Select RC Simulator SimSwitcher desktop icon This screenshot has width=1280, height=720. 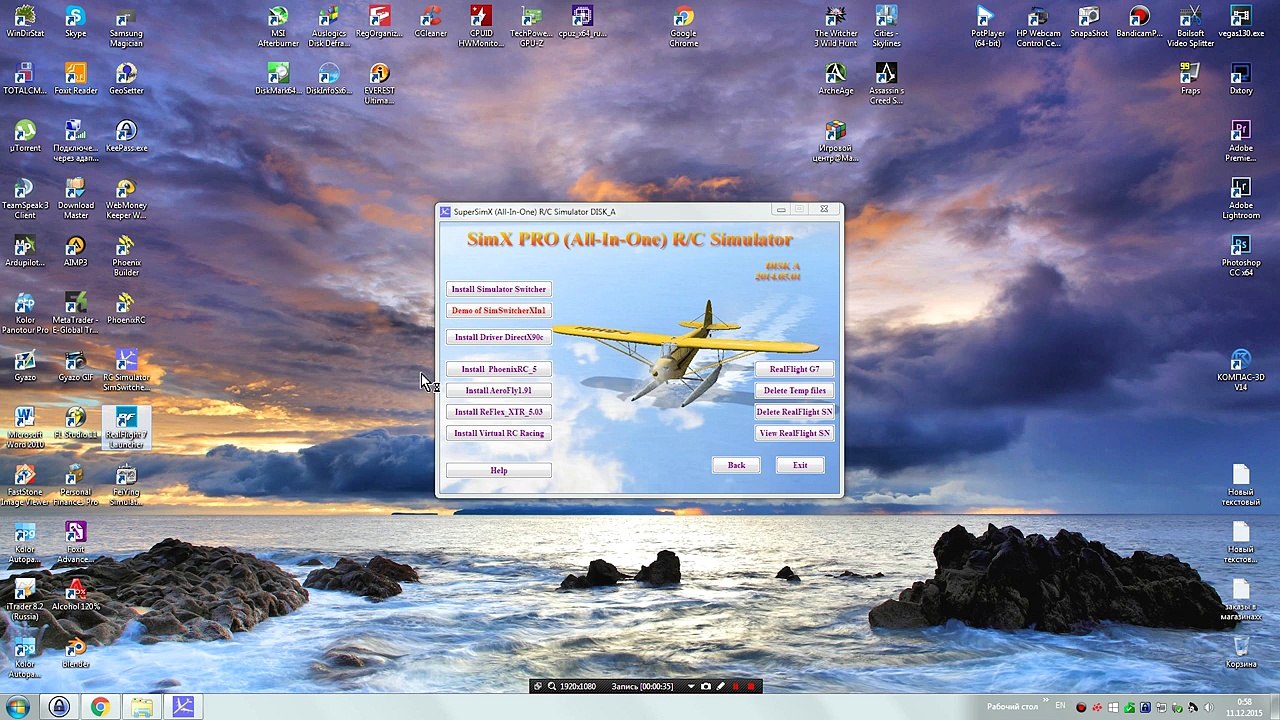[126, 371]
